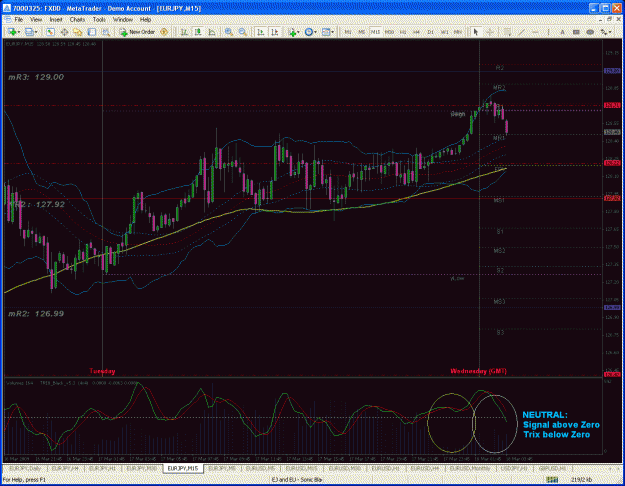This screenshot has height=486, width=625.
Task: Open the Strategy Tester icon
Action: [106, 32]
